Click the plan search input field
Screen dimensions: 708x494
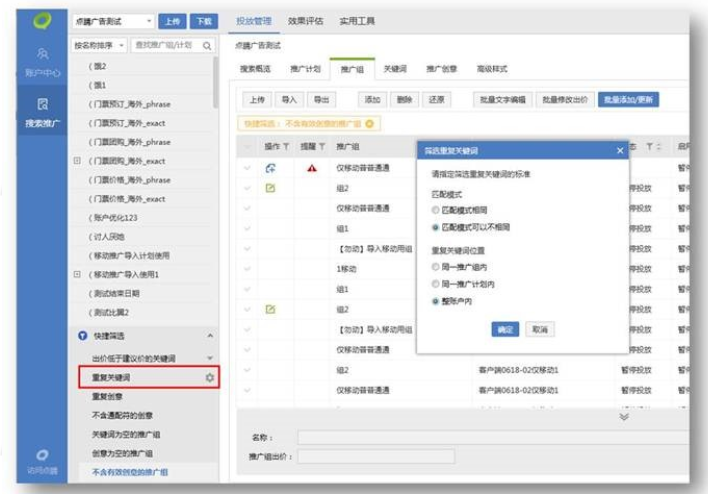173,46
